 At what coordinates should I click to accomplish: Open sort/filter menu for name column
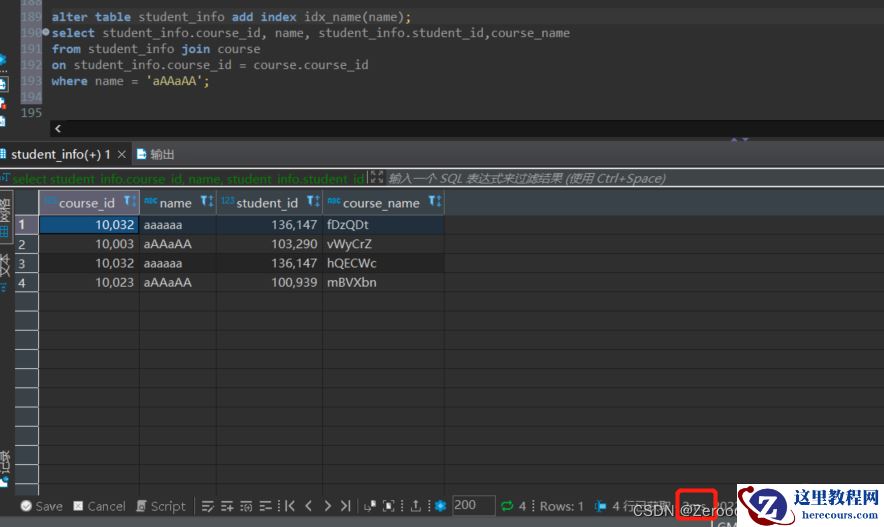point(206,202)
